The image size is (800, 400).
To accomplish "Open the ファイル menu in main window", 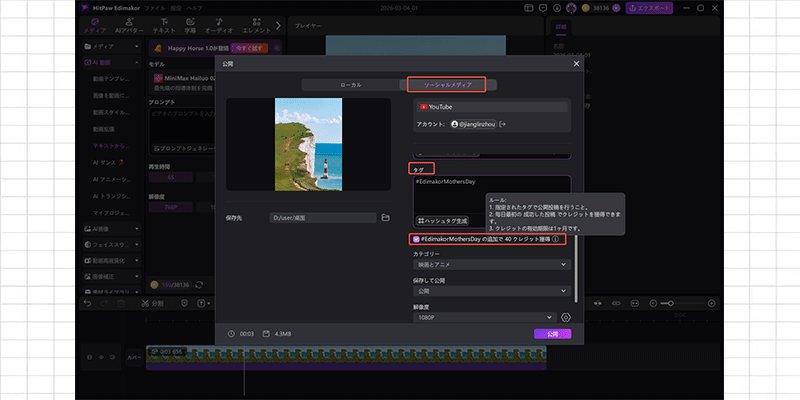I will [155, 8].
